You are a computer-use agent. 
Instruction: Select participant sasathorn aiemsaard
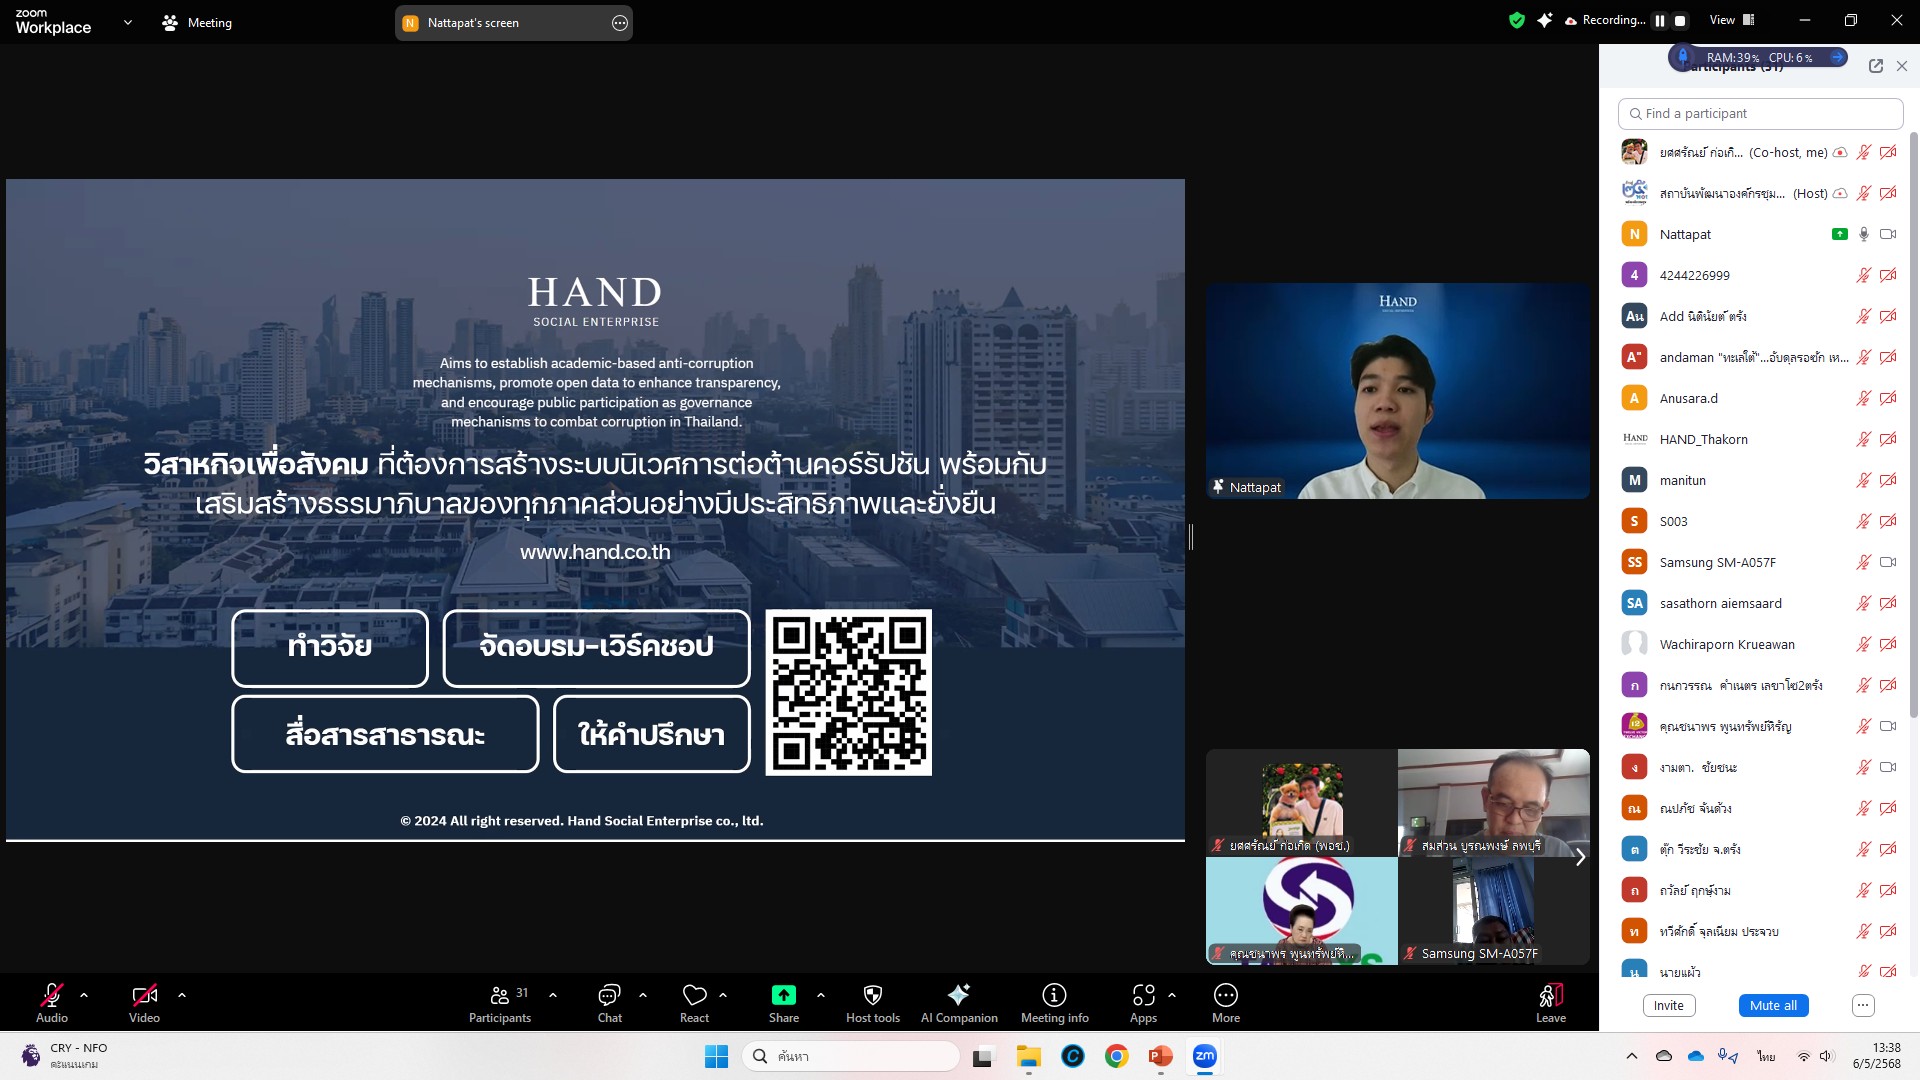coord(1759,603)
